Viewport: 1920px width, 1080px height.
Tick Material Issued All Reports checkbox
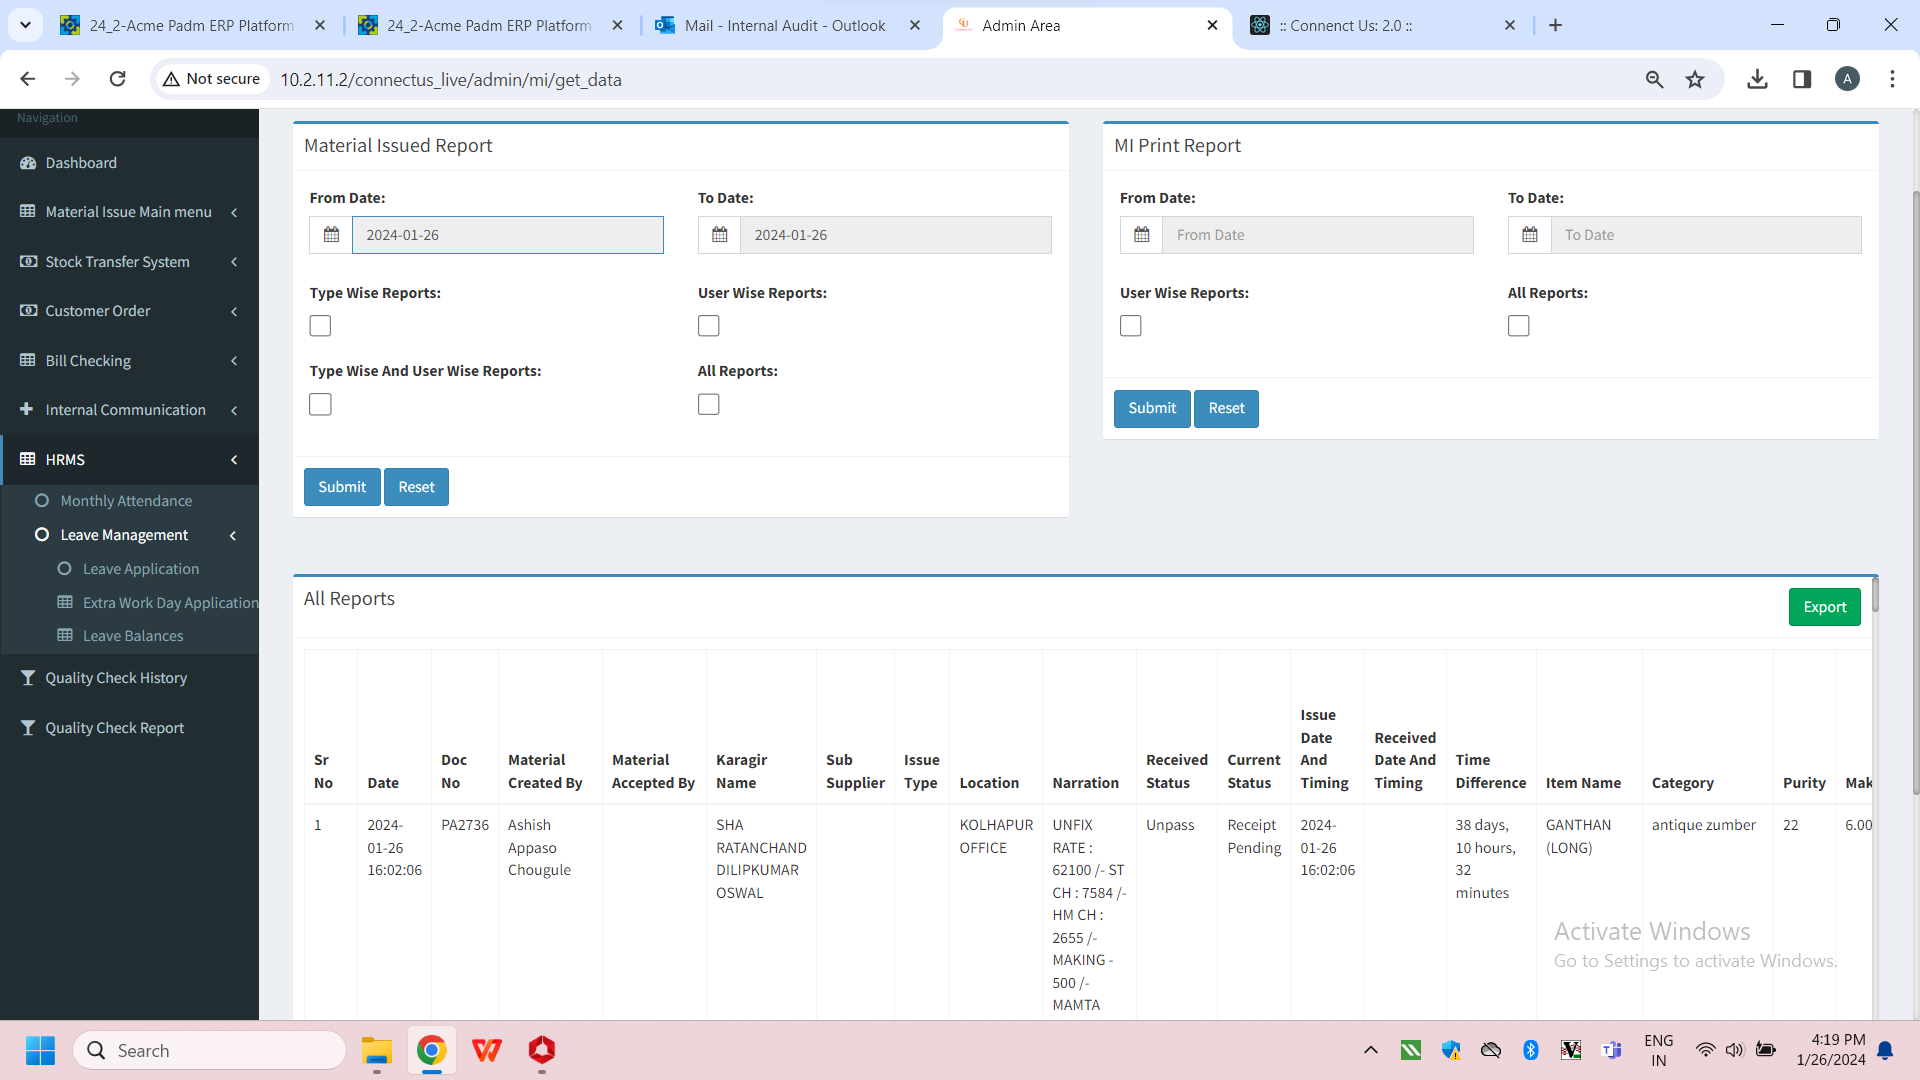(x=708, y=404)
